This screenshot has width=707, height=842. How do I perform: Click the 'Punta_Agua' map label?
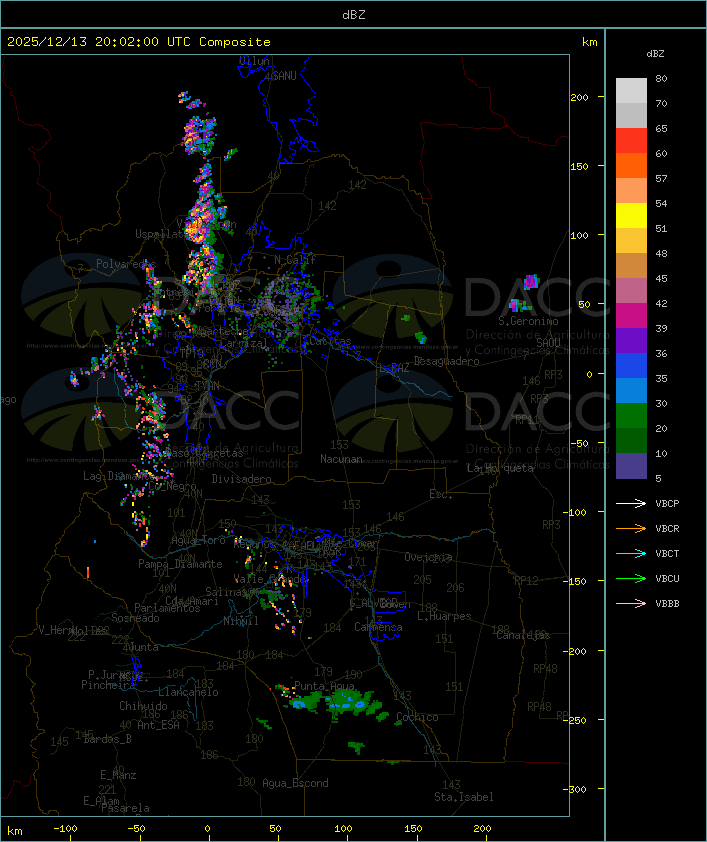pyautogui.click(x=324, y=686)
